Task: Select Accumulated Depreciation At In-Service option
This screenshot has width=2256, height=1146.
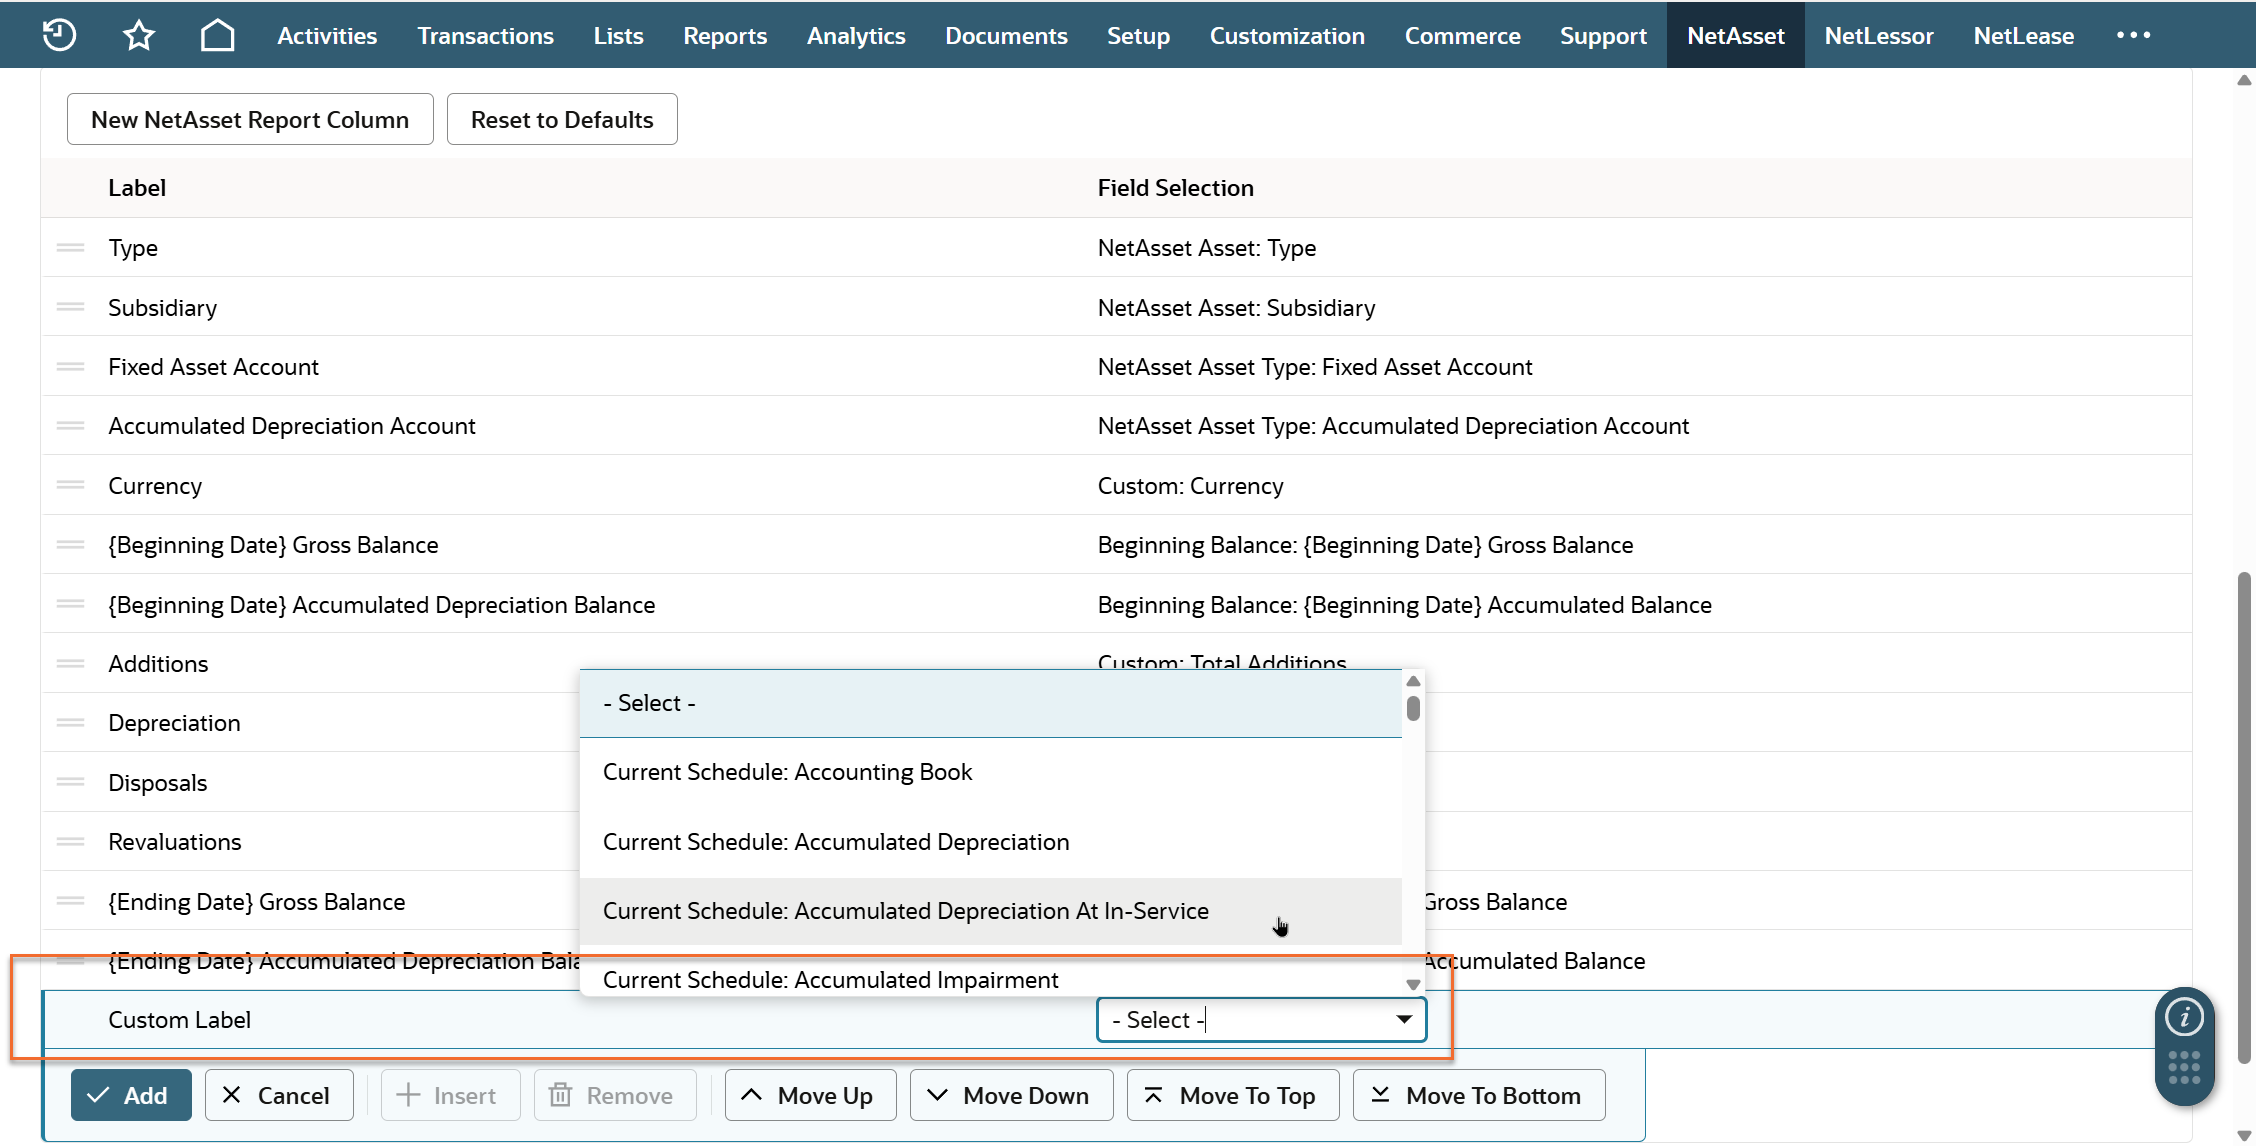Action: (x=905, y=911)
